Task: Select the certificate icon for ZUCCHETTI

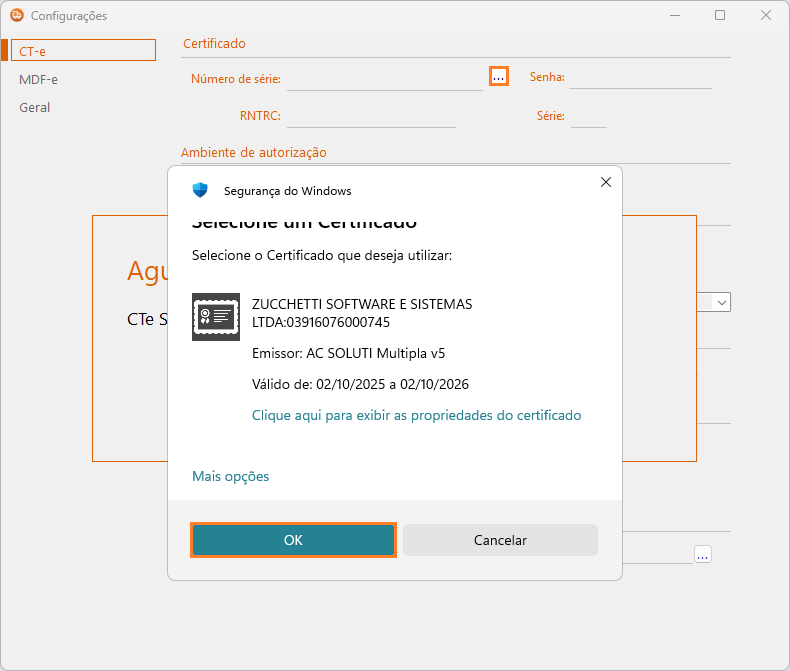Action: point(216,317)
